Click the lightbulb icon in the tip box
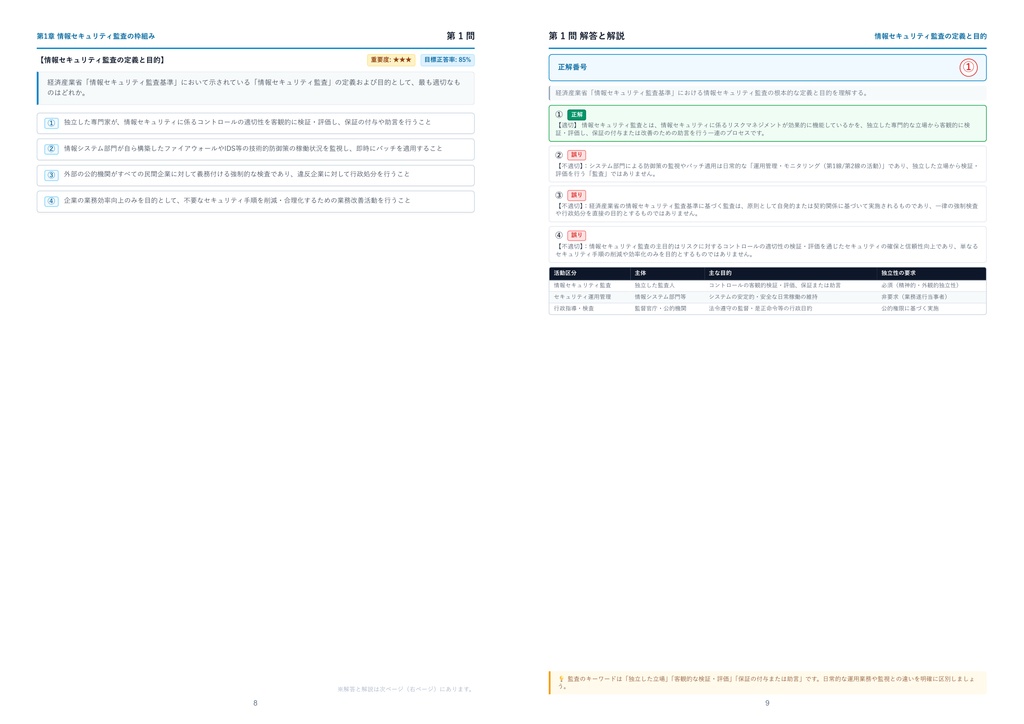Viewport: 1024px width, 724px height. tap(561, 679)
